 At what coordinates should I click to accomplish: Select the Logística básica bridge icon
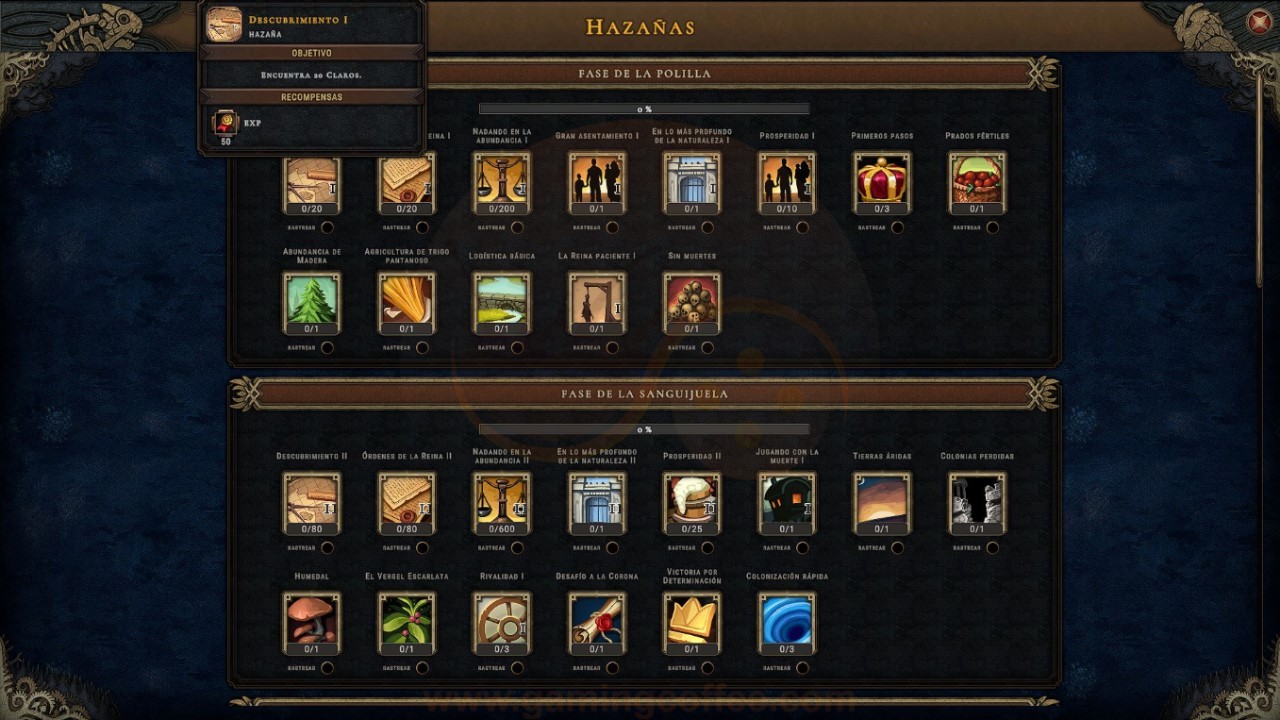(502, 303)
